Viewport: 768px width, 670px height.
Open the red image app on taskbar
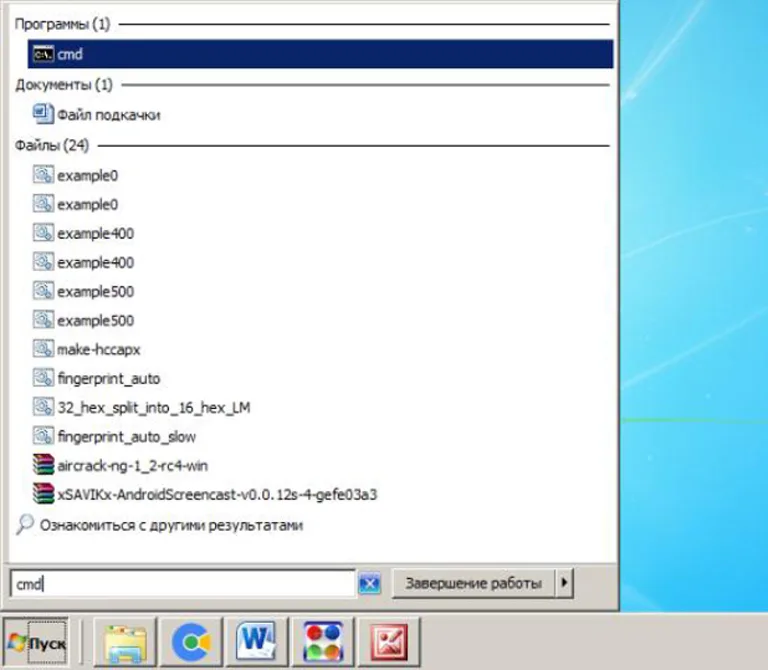pyautogui.click(x=389, y=642)
